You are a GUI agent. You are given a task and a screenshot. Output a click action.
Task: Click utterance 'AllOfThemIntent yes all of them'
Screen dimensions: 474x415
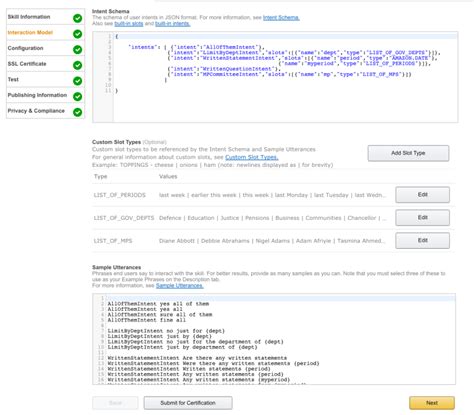158,304
